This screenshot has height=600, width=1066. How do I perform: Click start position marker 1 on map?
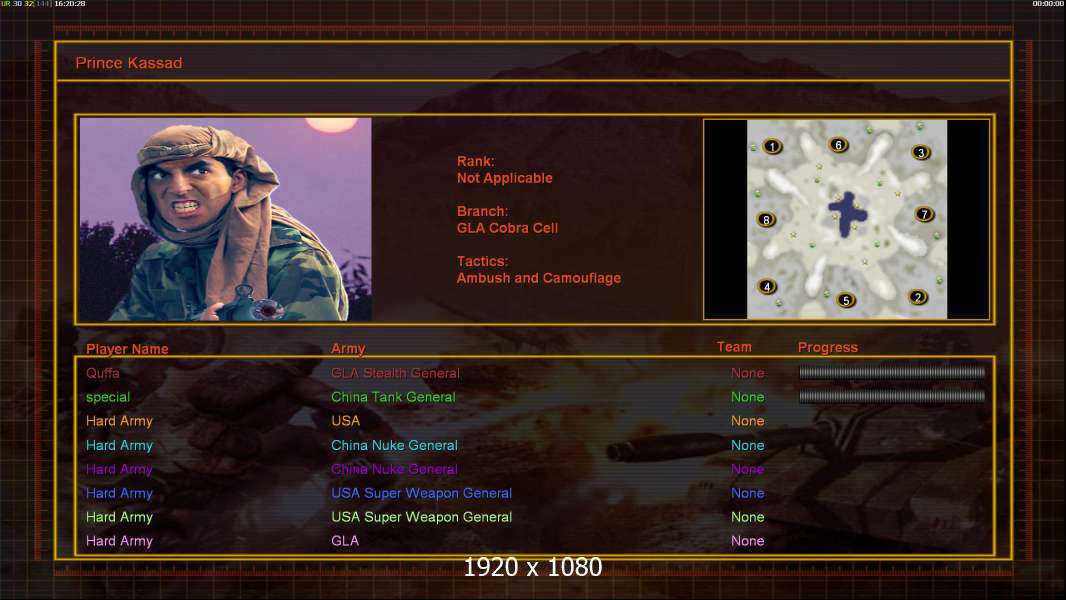click(772, 146)
